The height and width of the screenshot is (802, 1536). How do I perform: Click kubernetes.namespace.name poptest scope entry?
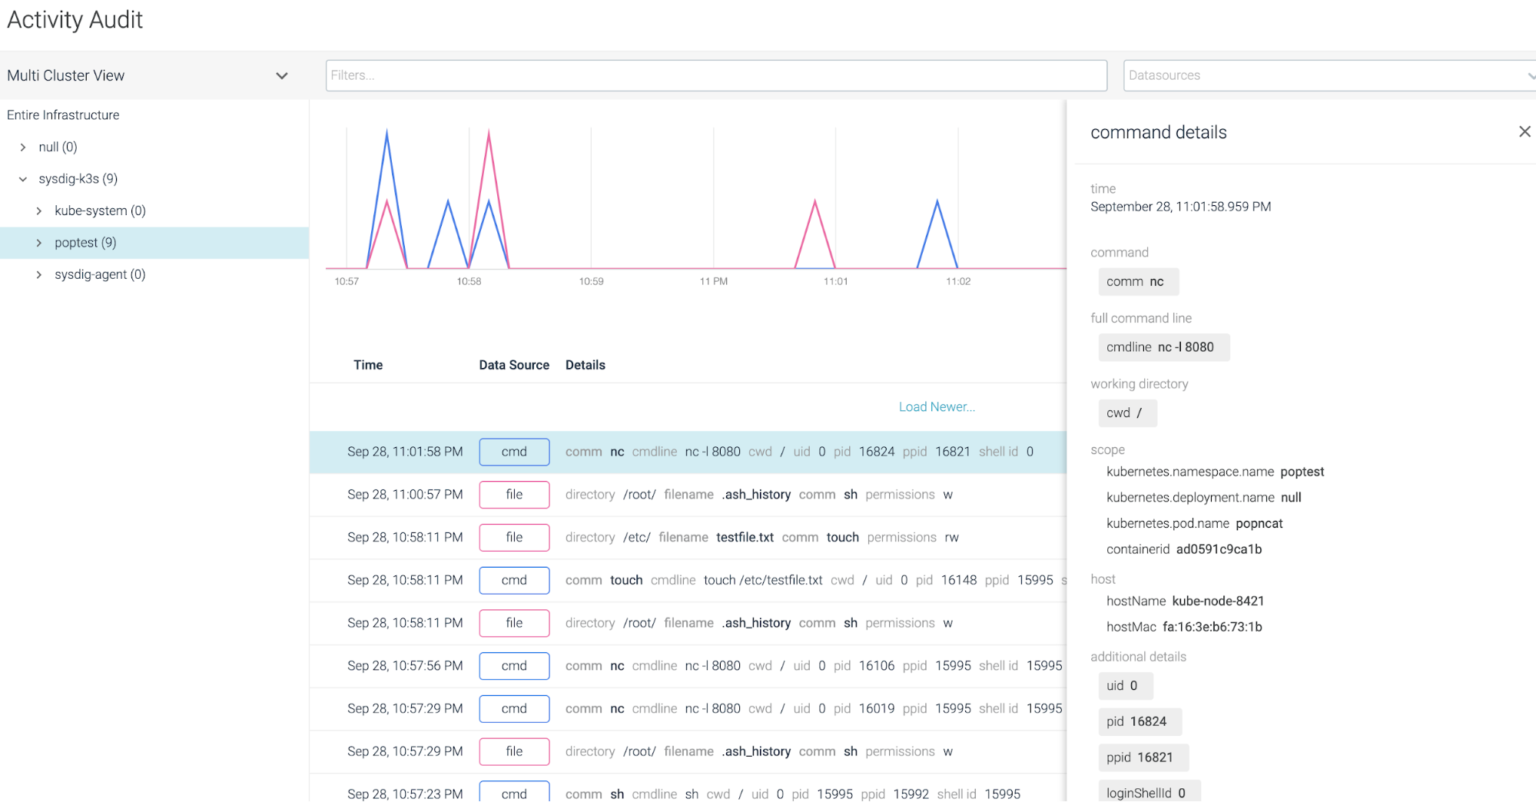click(1215, 472)
